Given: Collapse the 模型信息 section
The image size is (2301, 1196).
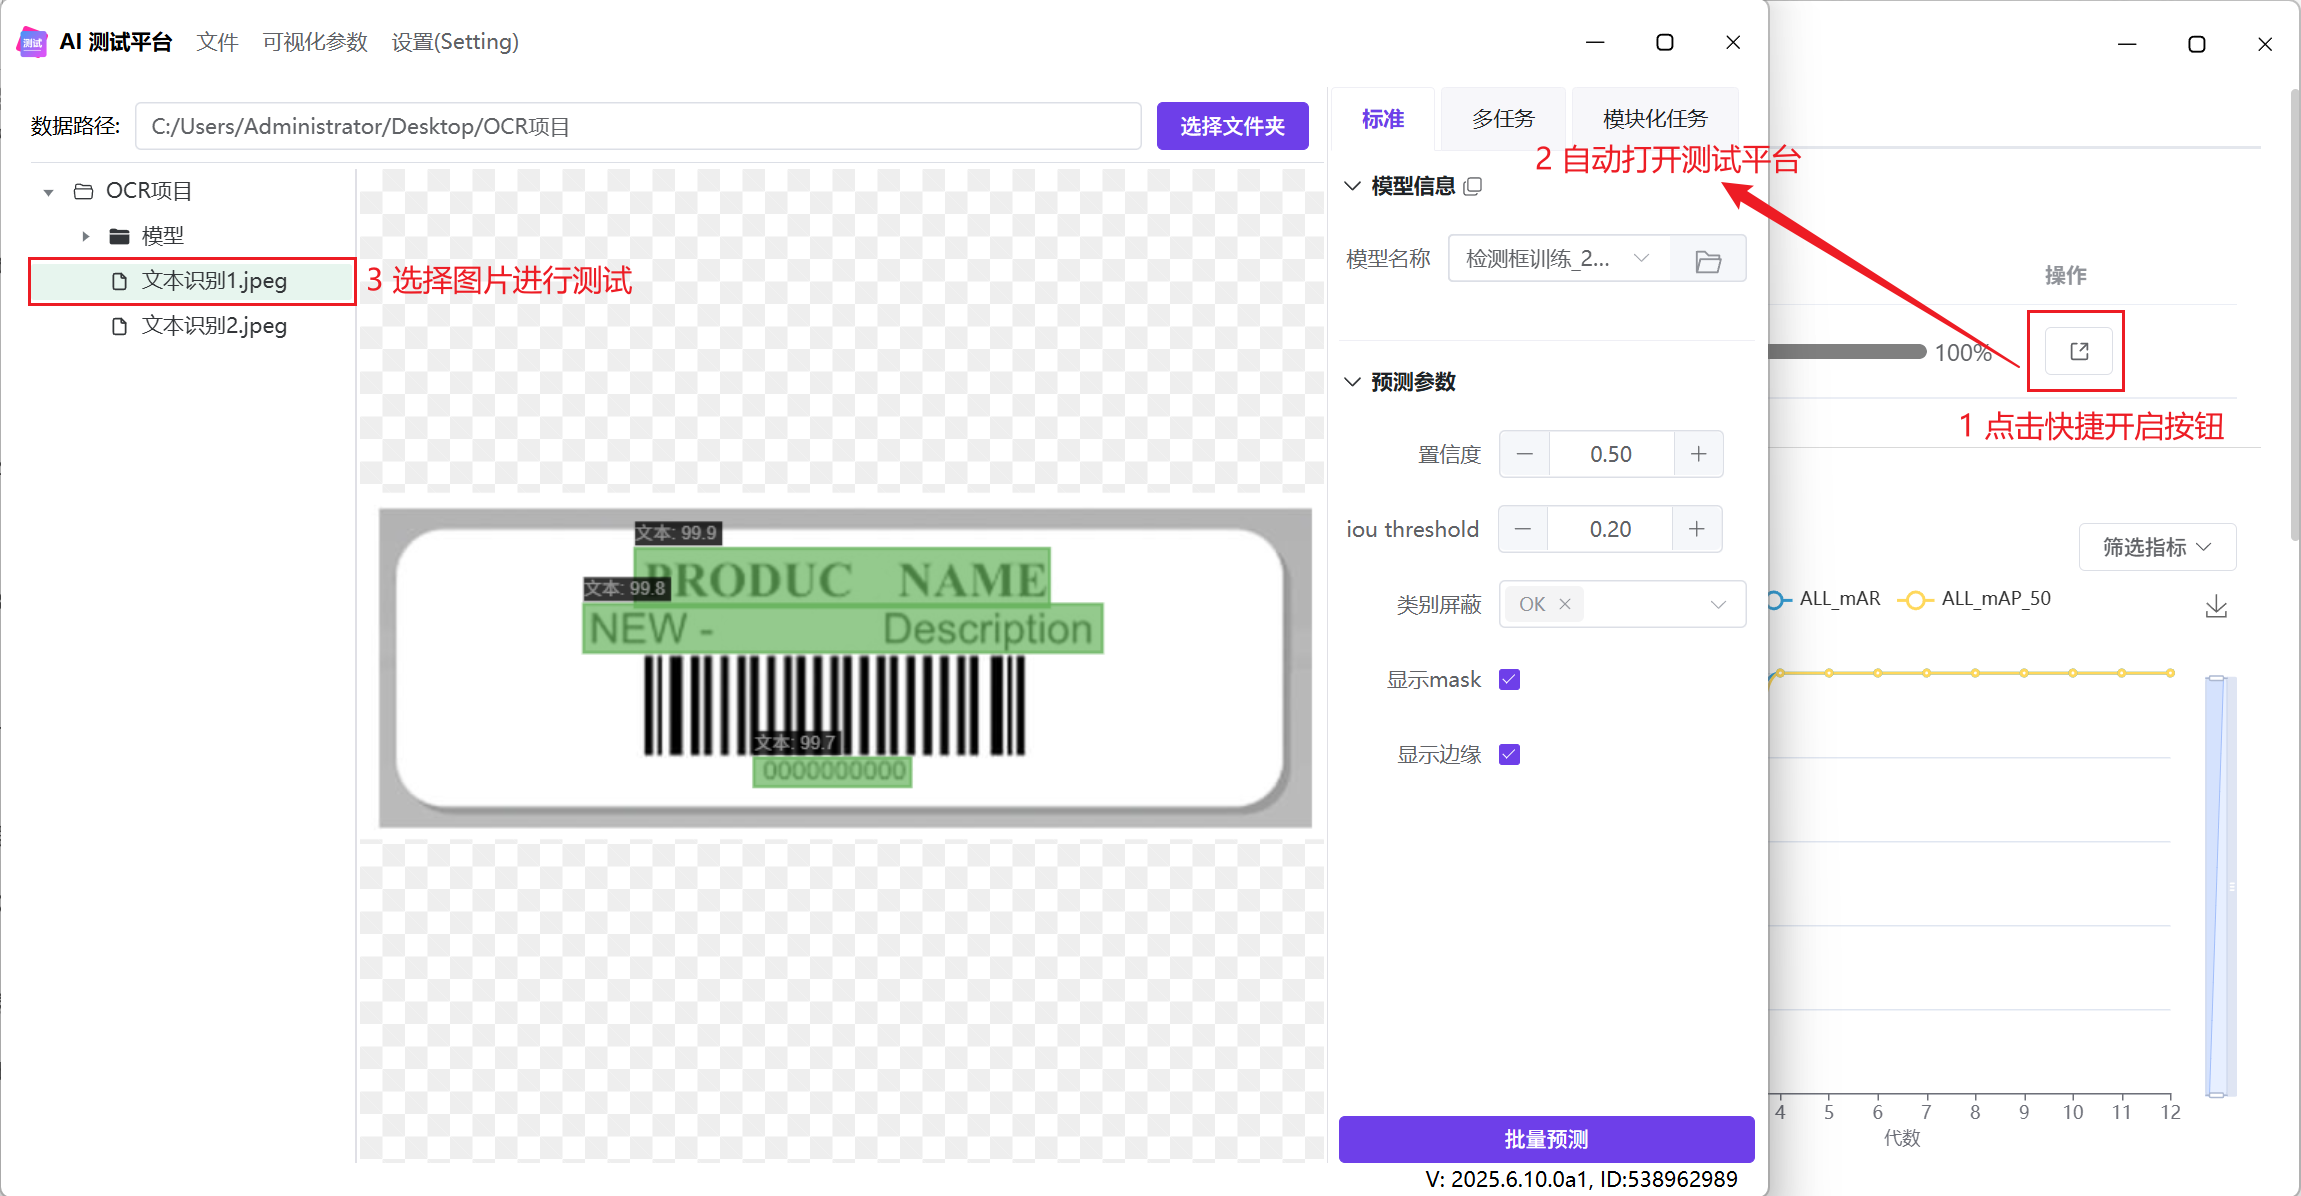Looking at the screenshot, I should pos(1352,186).
